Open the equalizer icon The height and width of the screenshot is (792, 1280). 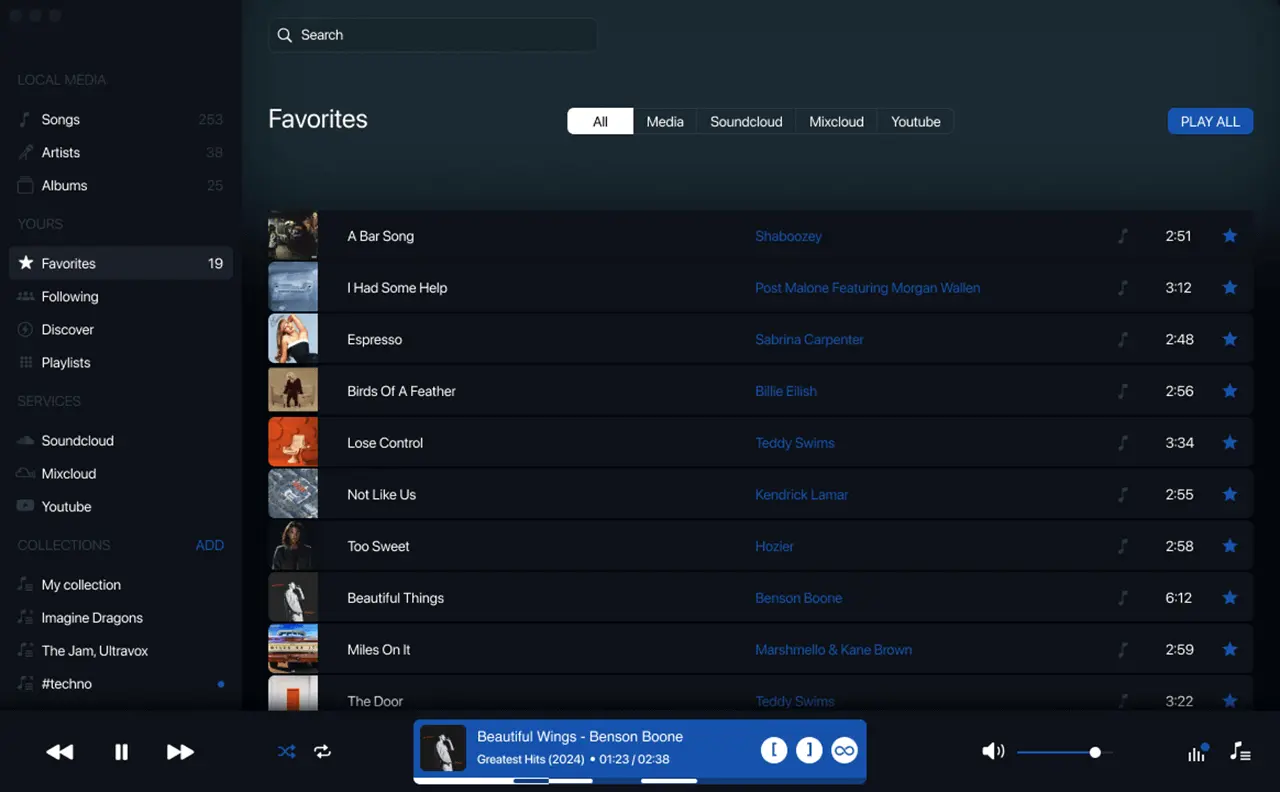(1197, 752)
